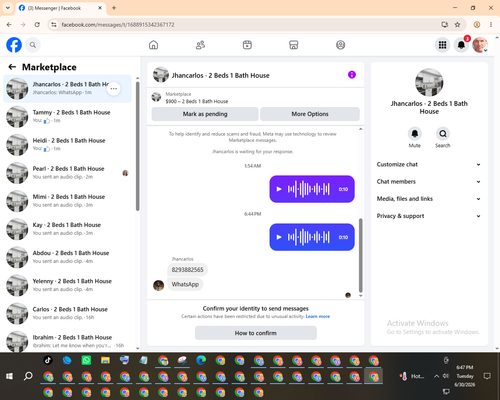Click the More Options button
The image size is (500, 400).
point(310,114)
